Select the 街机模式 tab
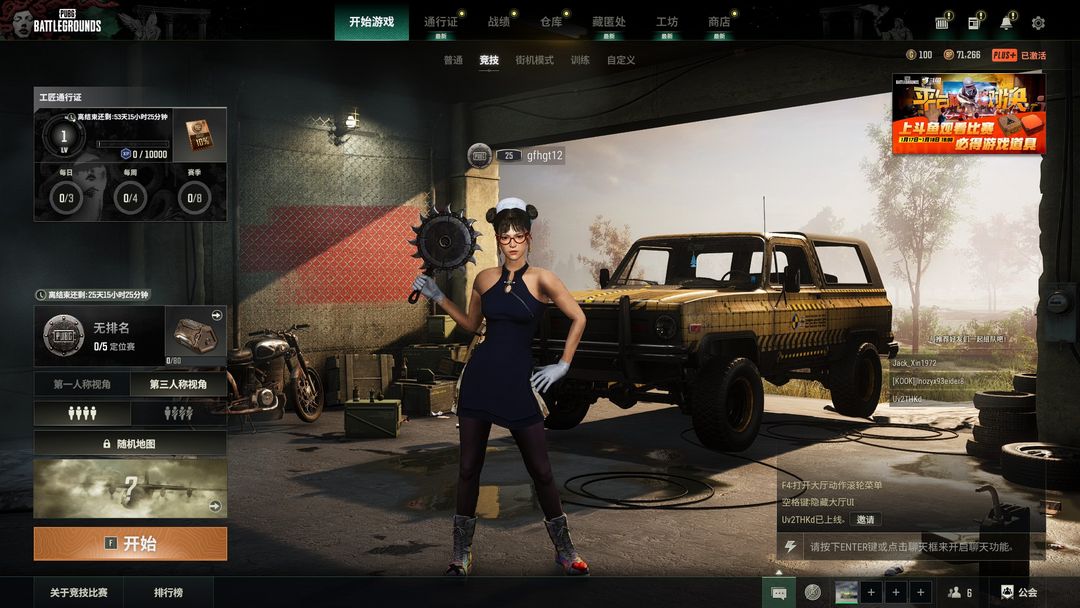 point(534,60)
